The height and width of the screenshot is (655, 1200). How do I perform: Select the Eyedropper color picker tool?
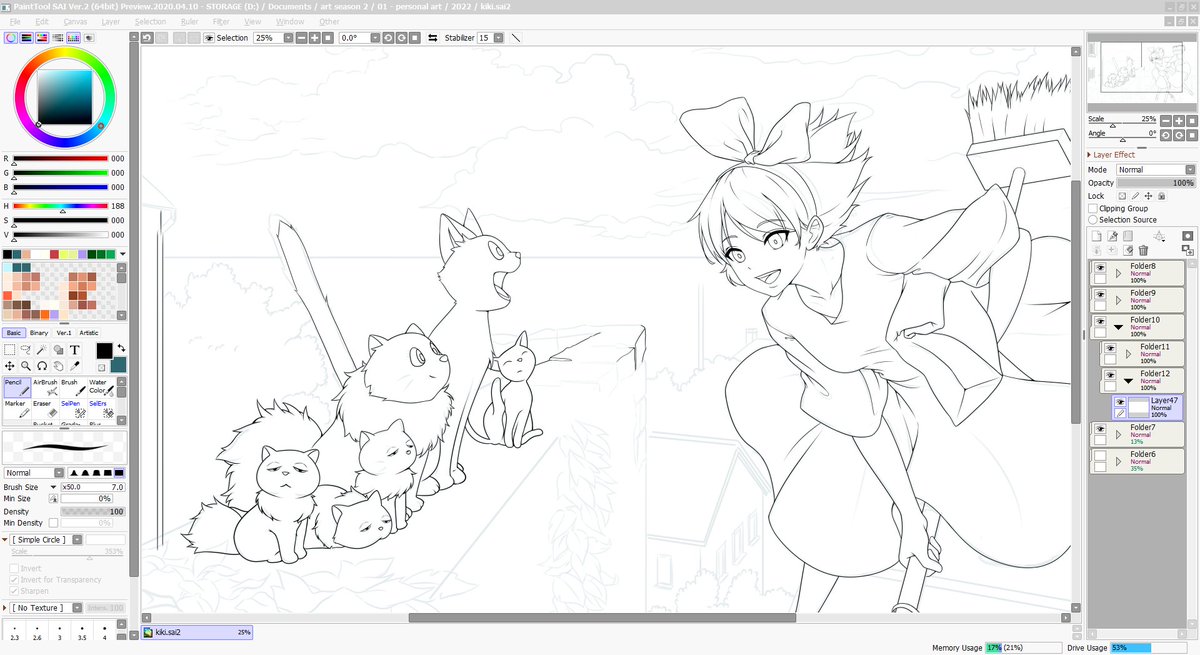(75, 366)
